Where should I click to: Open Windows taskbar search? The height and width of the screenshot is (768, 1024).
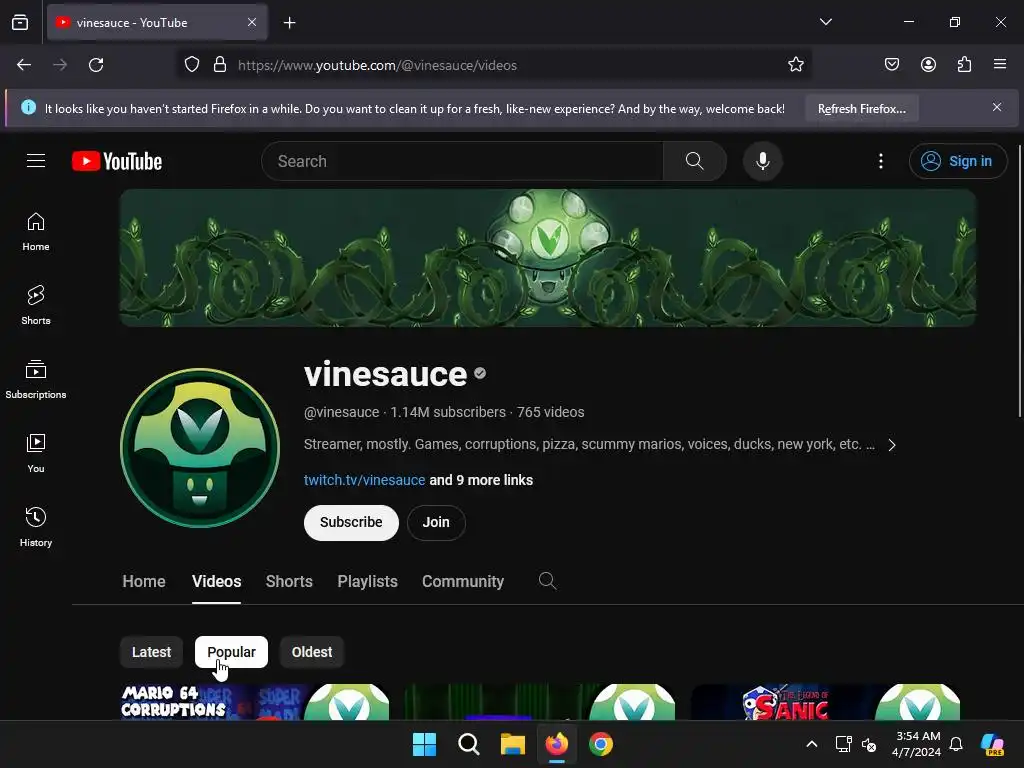pos(468,744)
